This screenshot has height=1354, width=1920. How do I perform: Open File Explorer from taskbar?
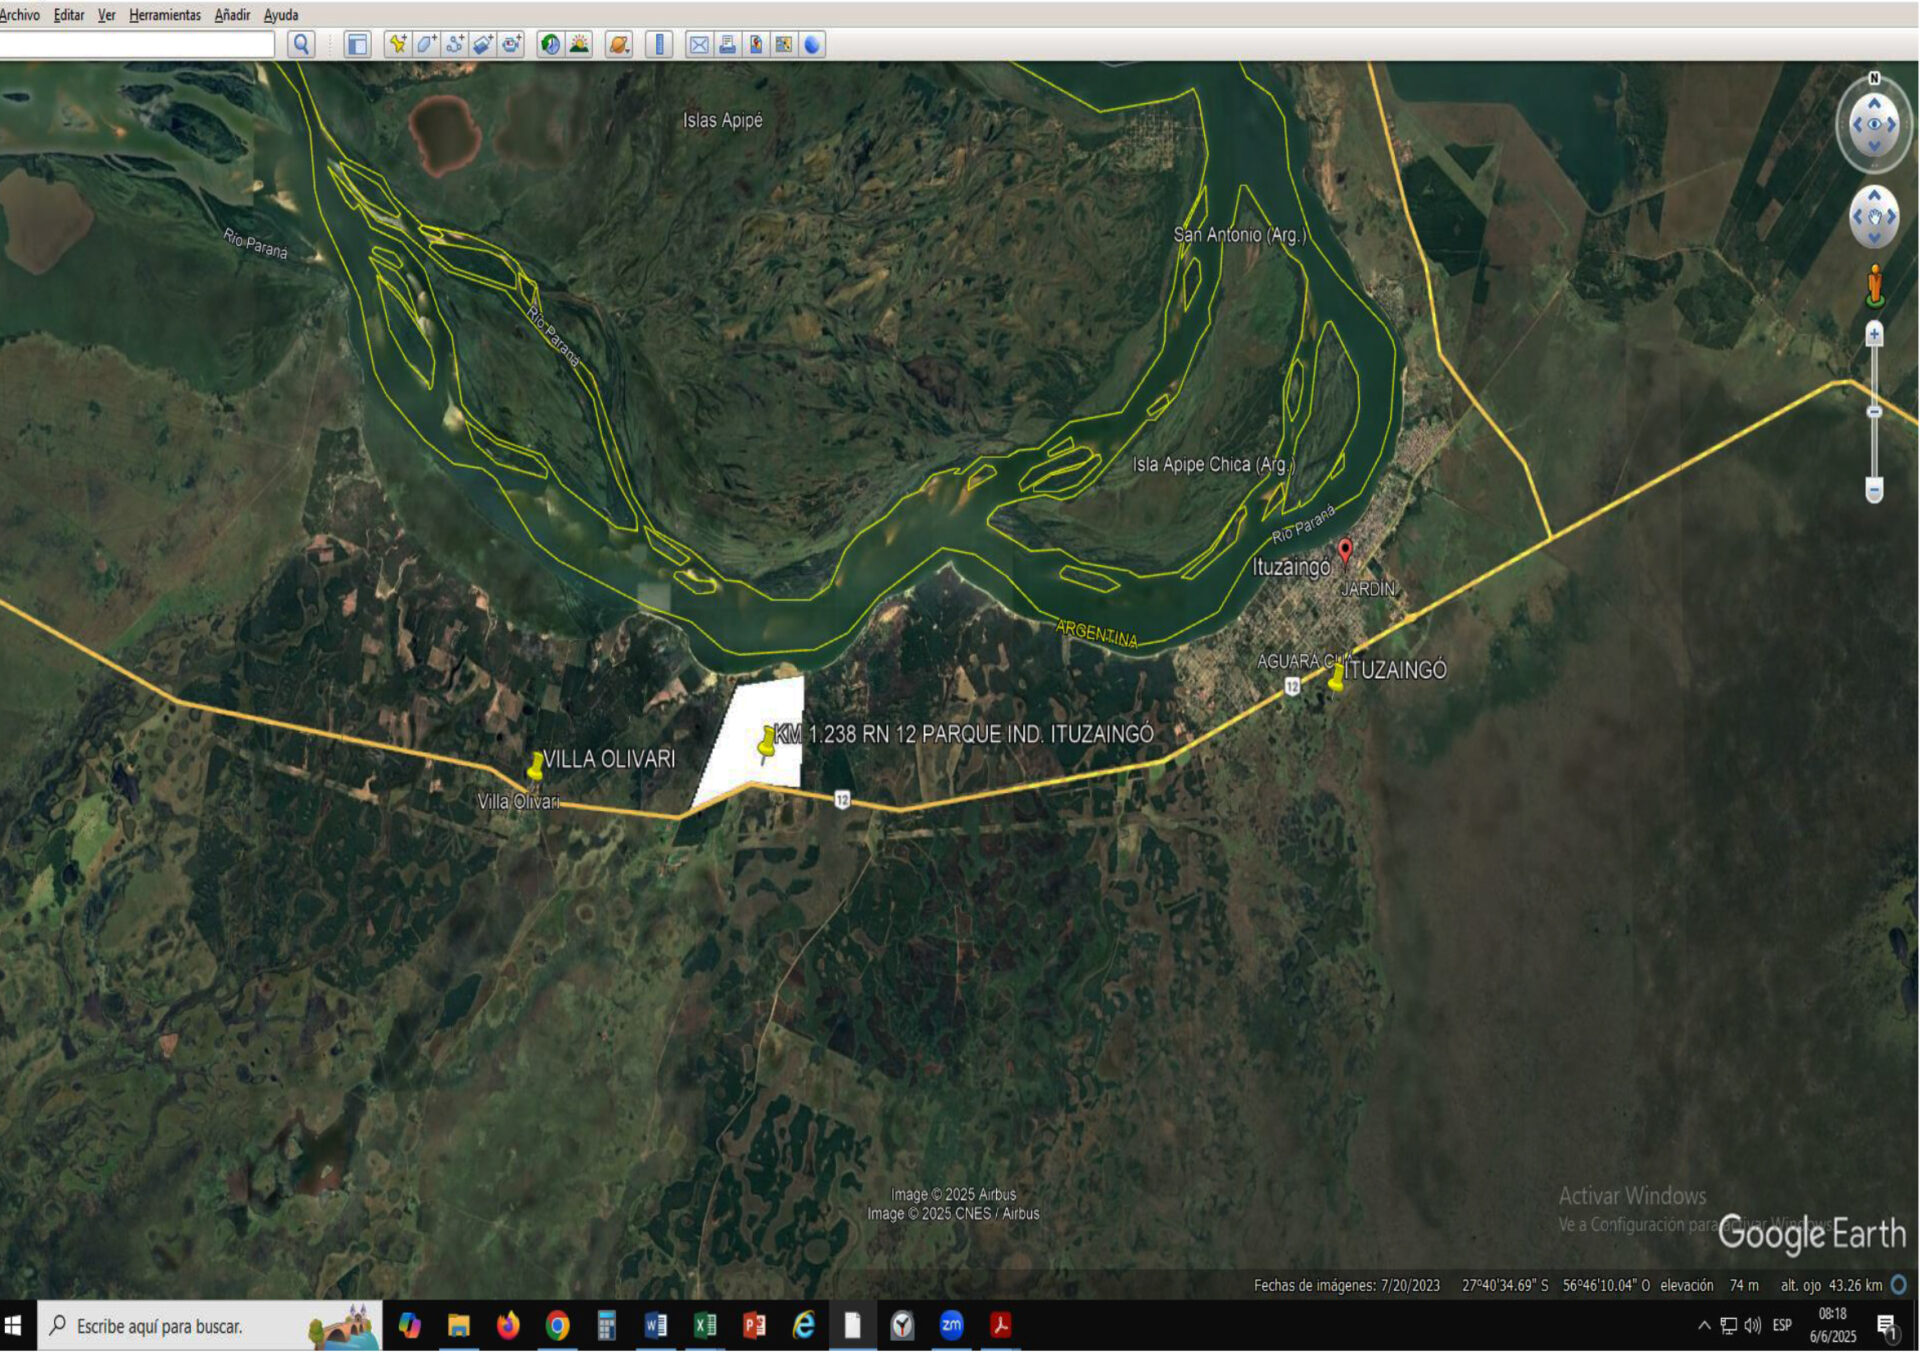pos(459,1326)
